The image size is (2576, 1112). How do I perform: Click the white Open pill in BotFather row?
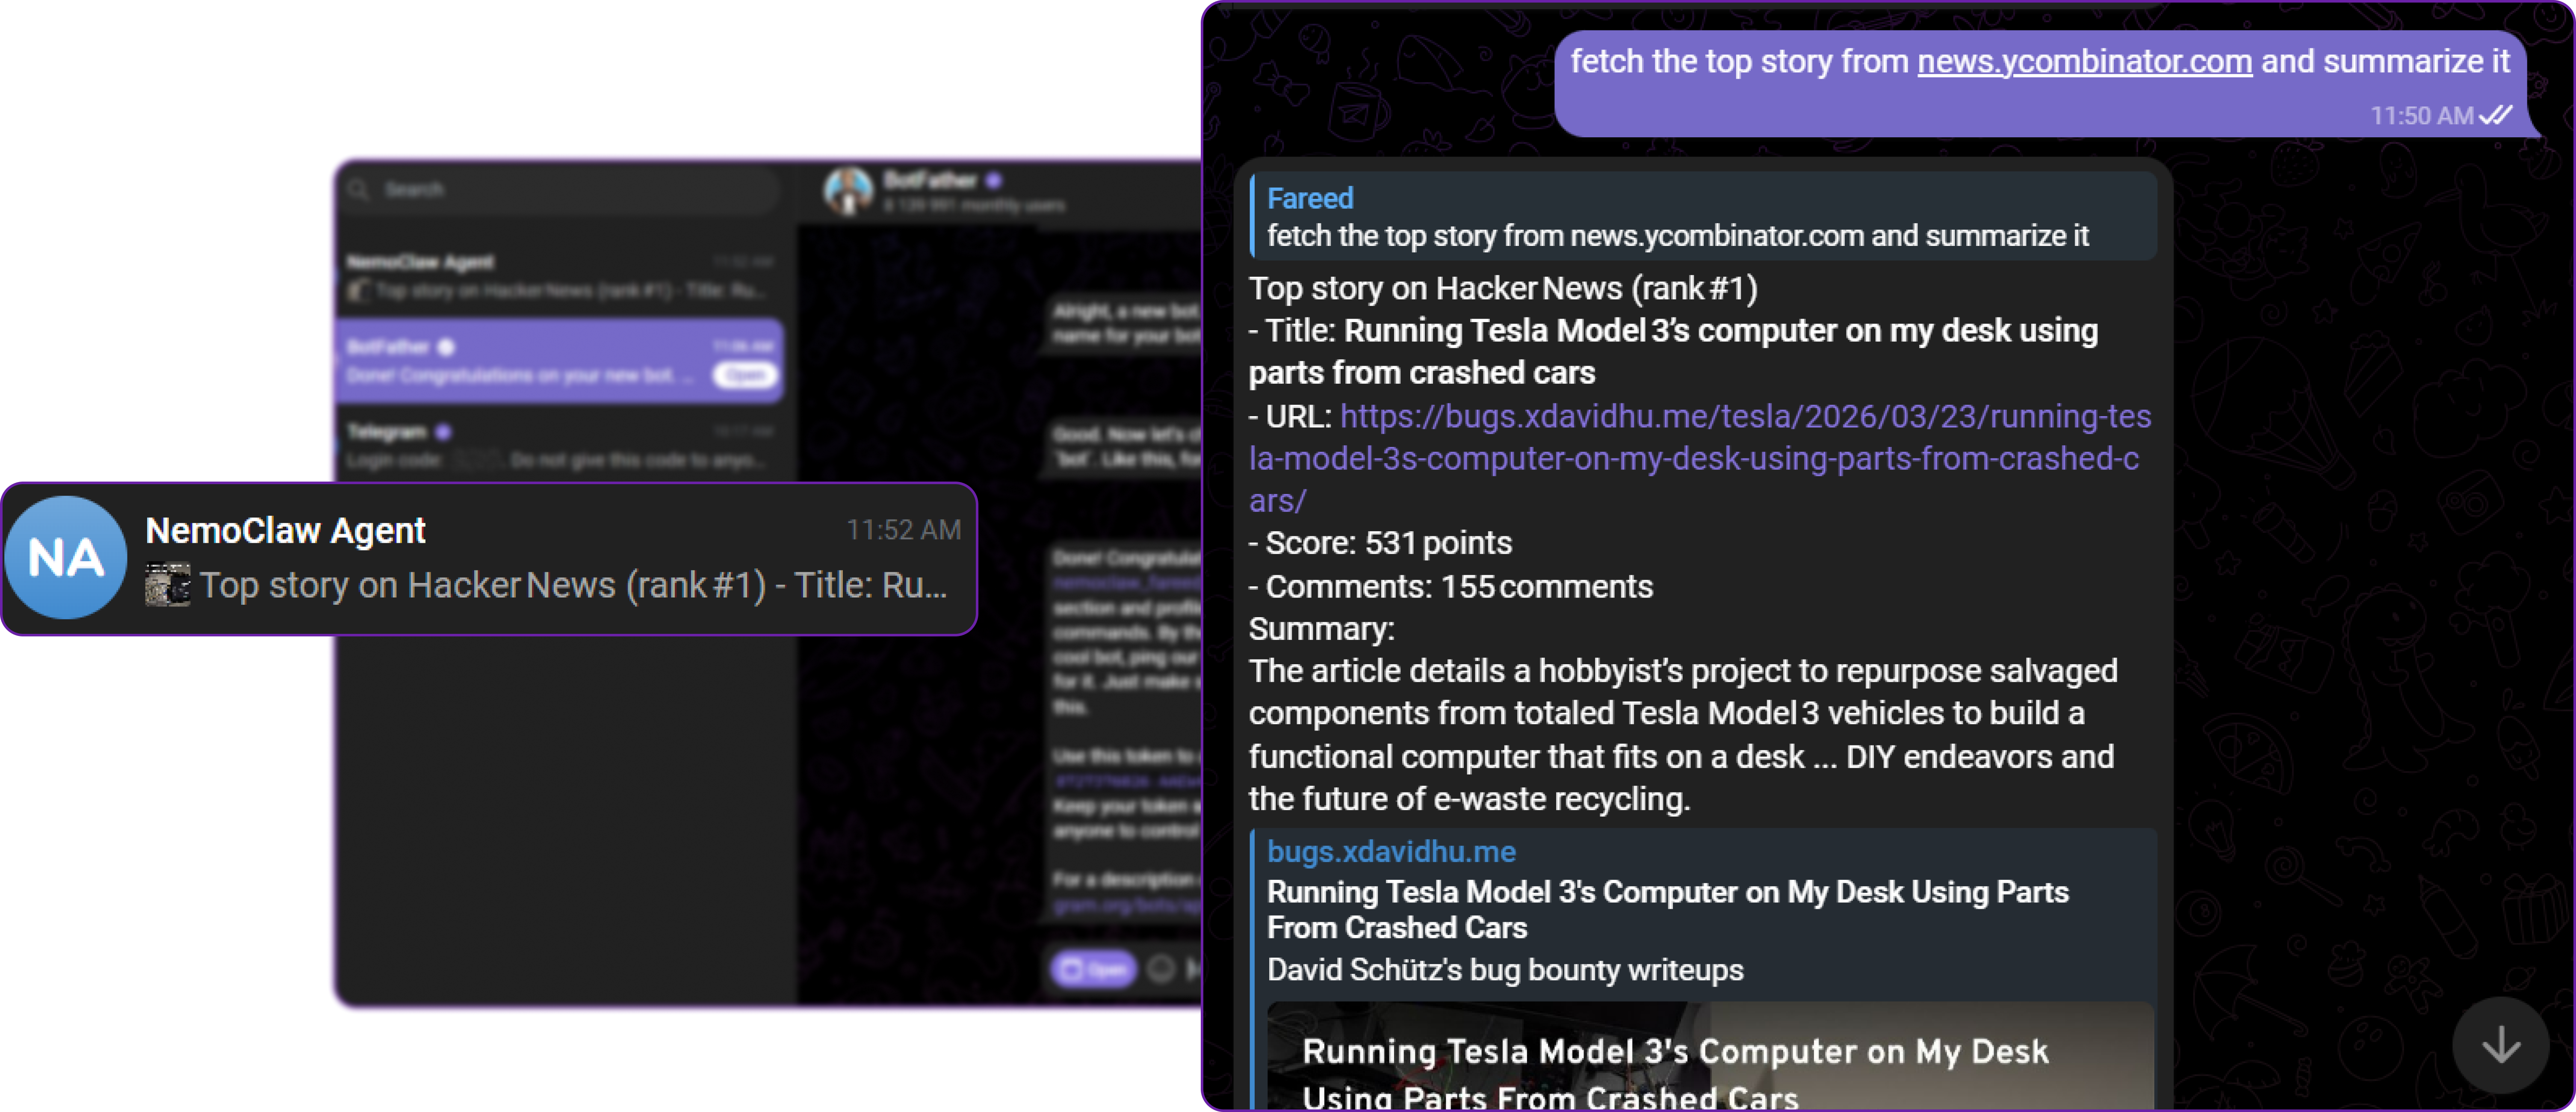click(x=745, y=375)
